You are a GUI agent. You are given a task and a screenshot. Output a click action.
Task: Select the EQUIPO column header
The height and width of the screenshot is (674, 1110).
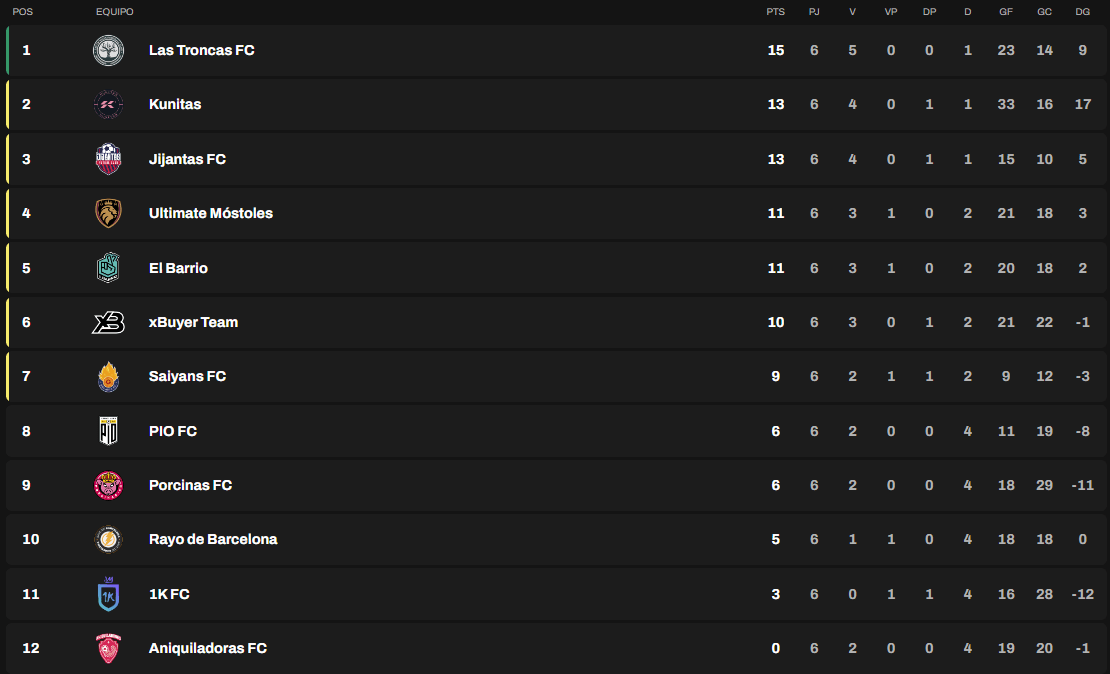click(x=115, y=12)
